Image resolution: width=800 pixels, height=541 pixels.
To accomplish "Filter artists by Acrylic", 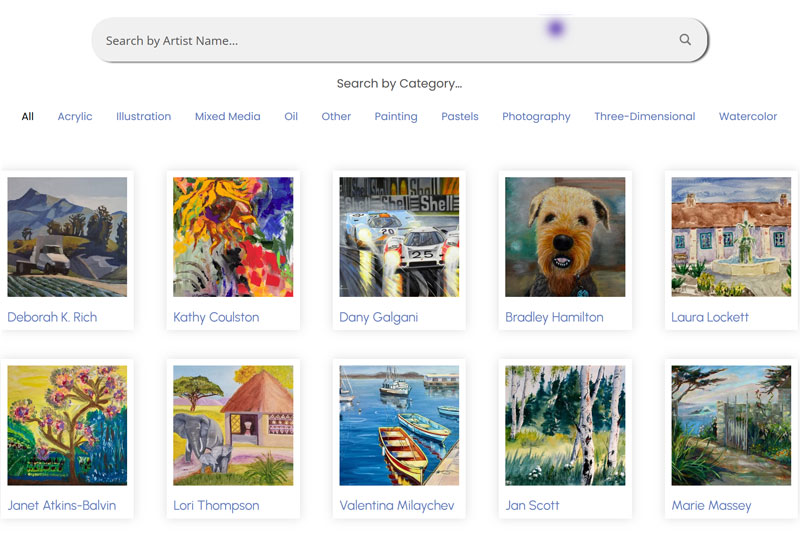I will (x=75, y=116).
